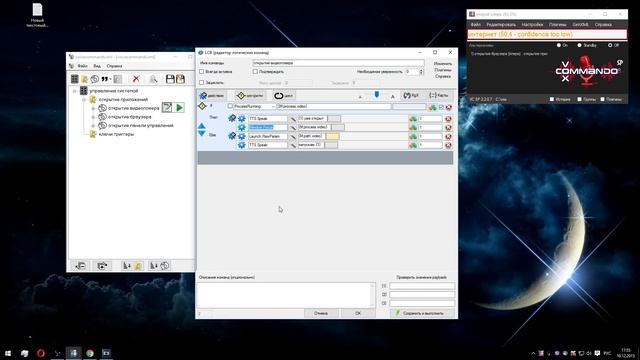Open the ProcessRunning condition dropdown
Viewport: 640px width, 360px height.
coord(273,107)
